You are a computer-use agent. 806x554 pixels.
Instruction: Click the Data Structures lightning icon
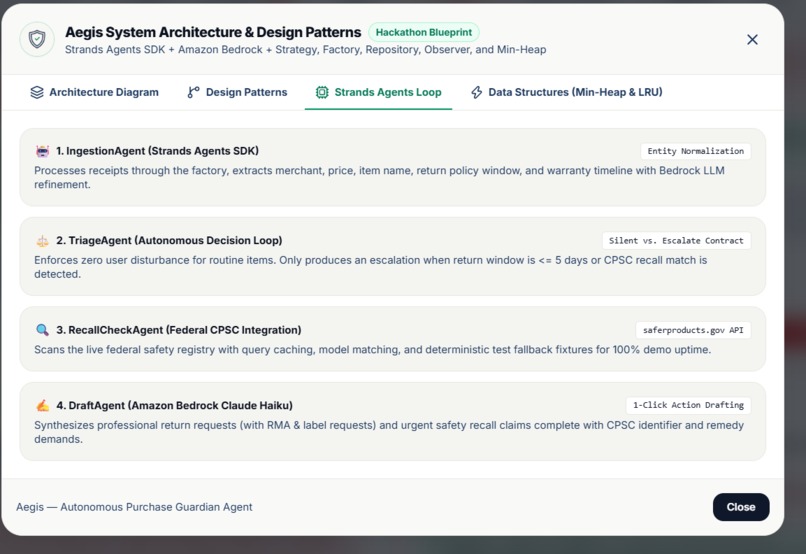(477, 92)
